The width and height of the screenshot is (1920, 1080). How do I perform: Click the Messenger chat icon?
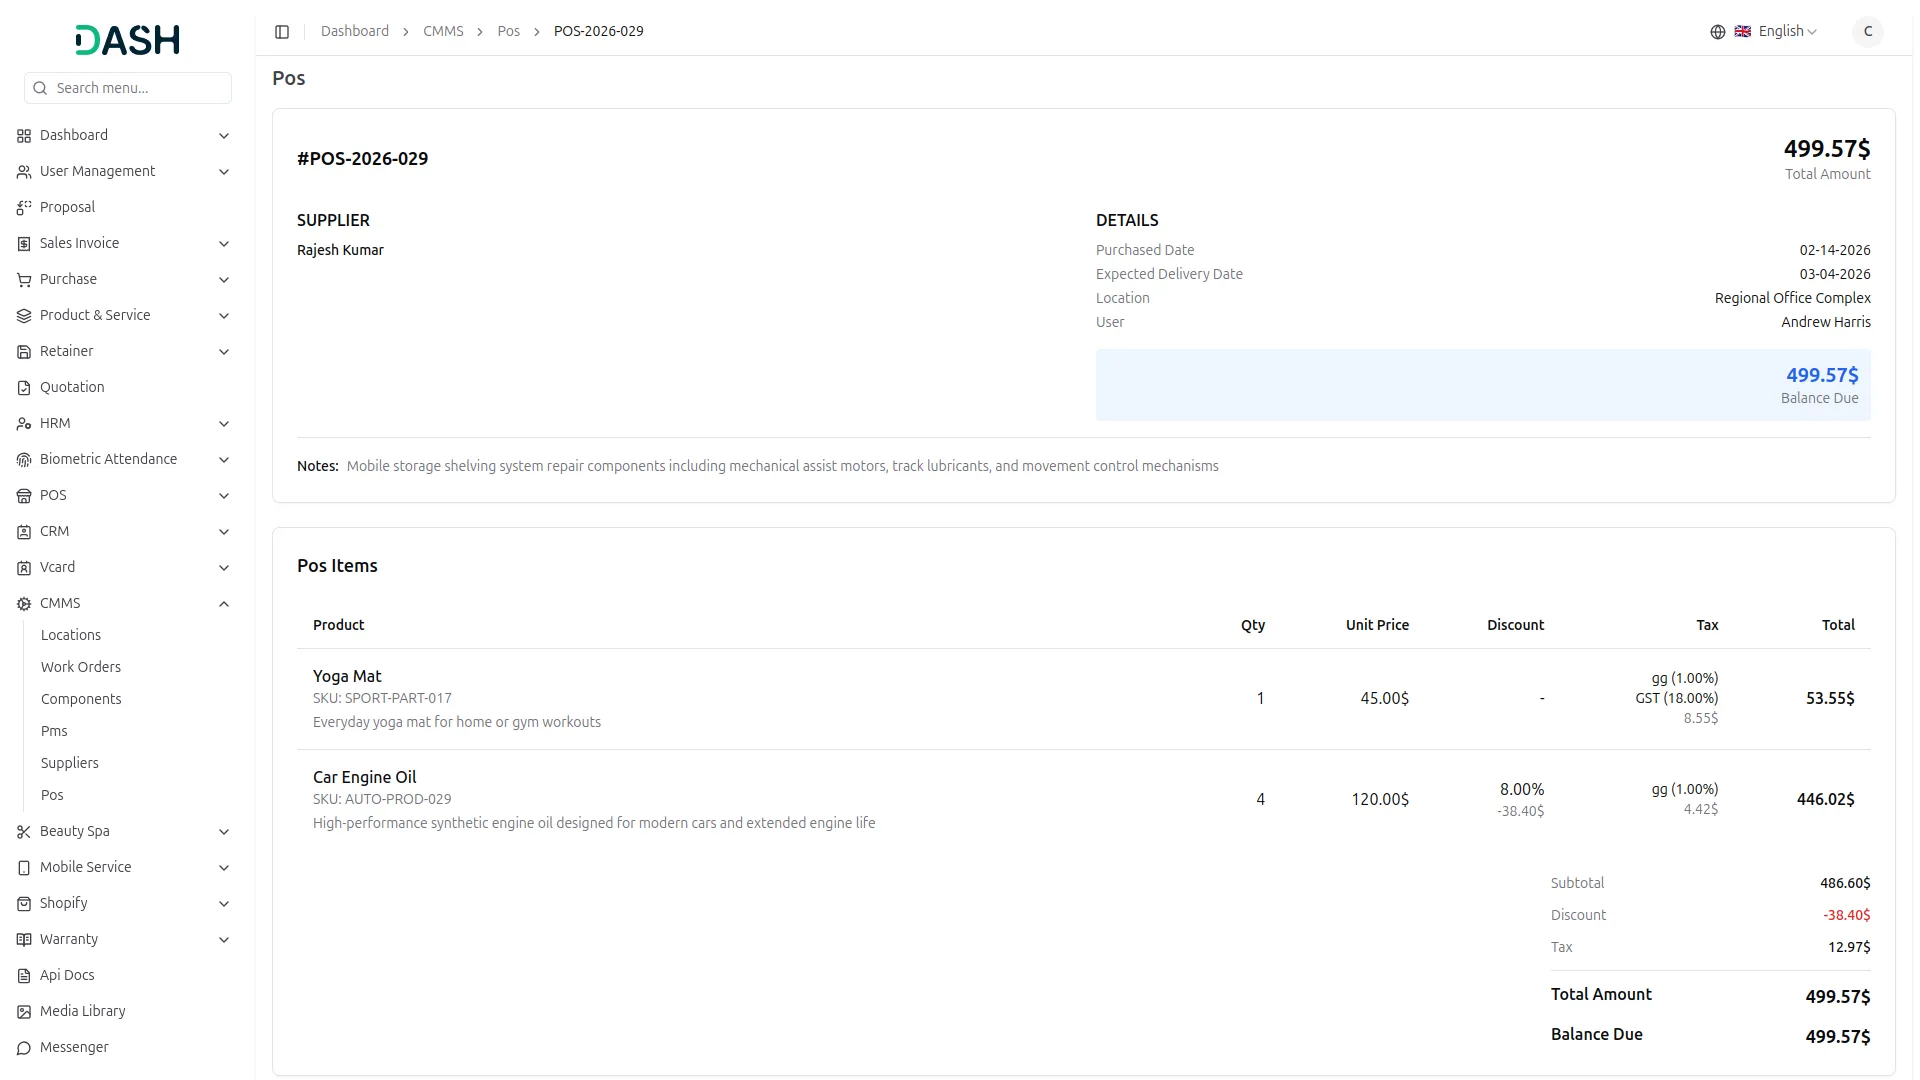24,1048
